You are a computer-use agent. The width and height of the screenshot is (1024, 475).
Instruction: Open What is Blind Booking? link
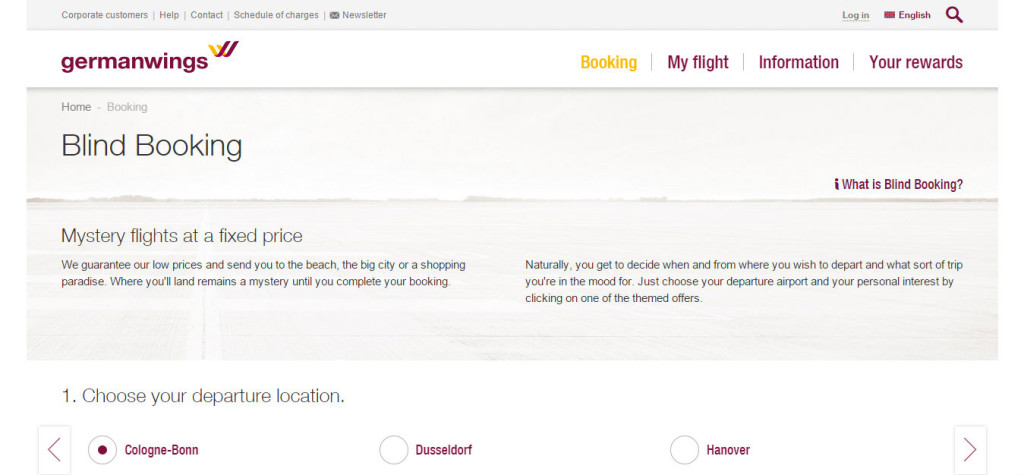tap(902, 184)
